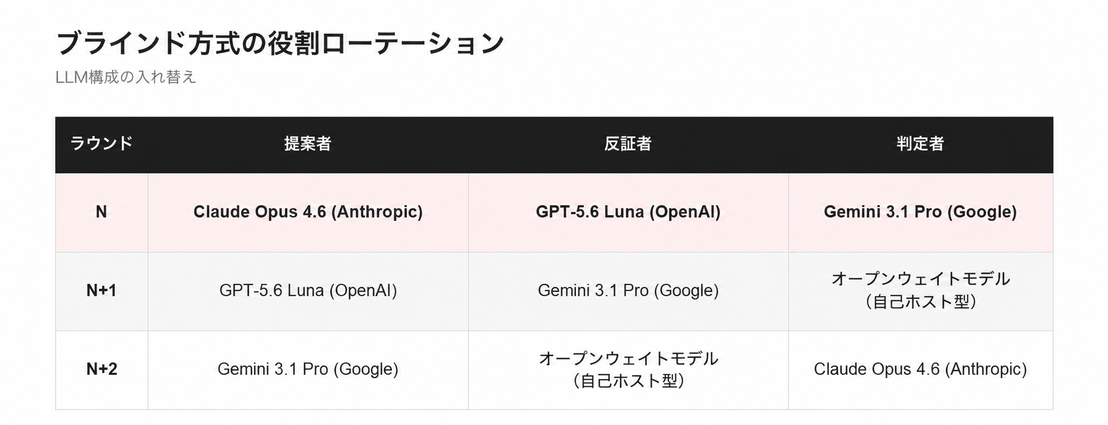The width and height of the screenshot is (1108, 425).
Task: Click the (自己ホスト型) text in N+2 row
Action: [628, 382]
